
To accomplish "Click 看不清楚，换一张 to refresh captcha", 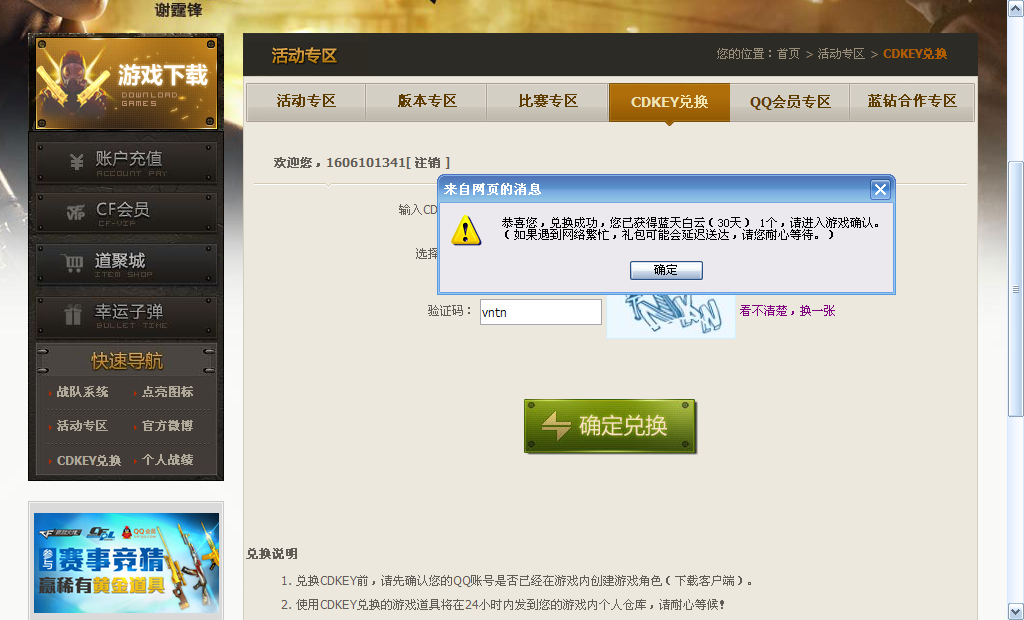I will (x=787, y=311).
